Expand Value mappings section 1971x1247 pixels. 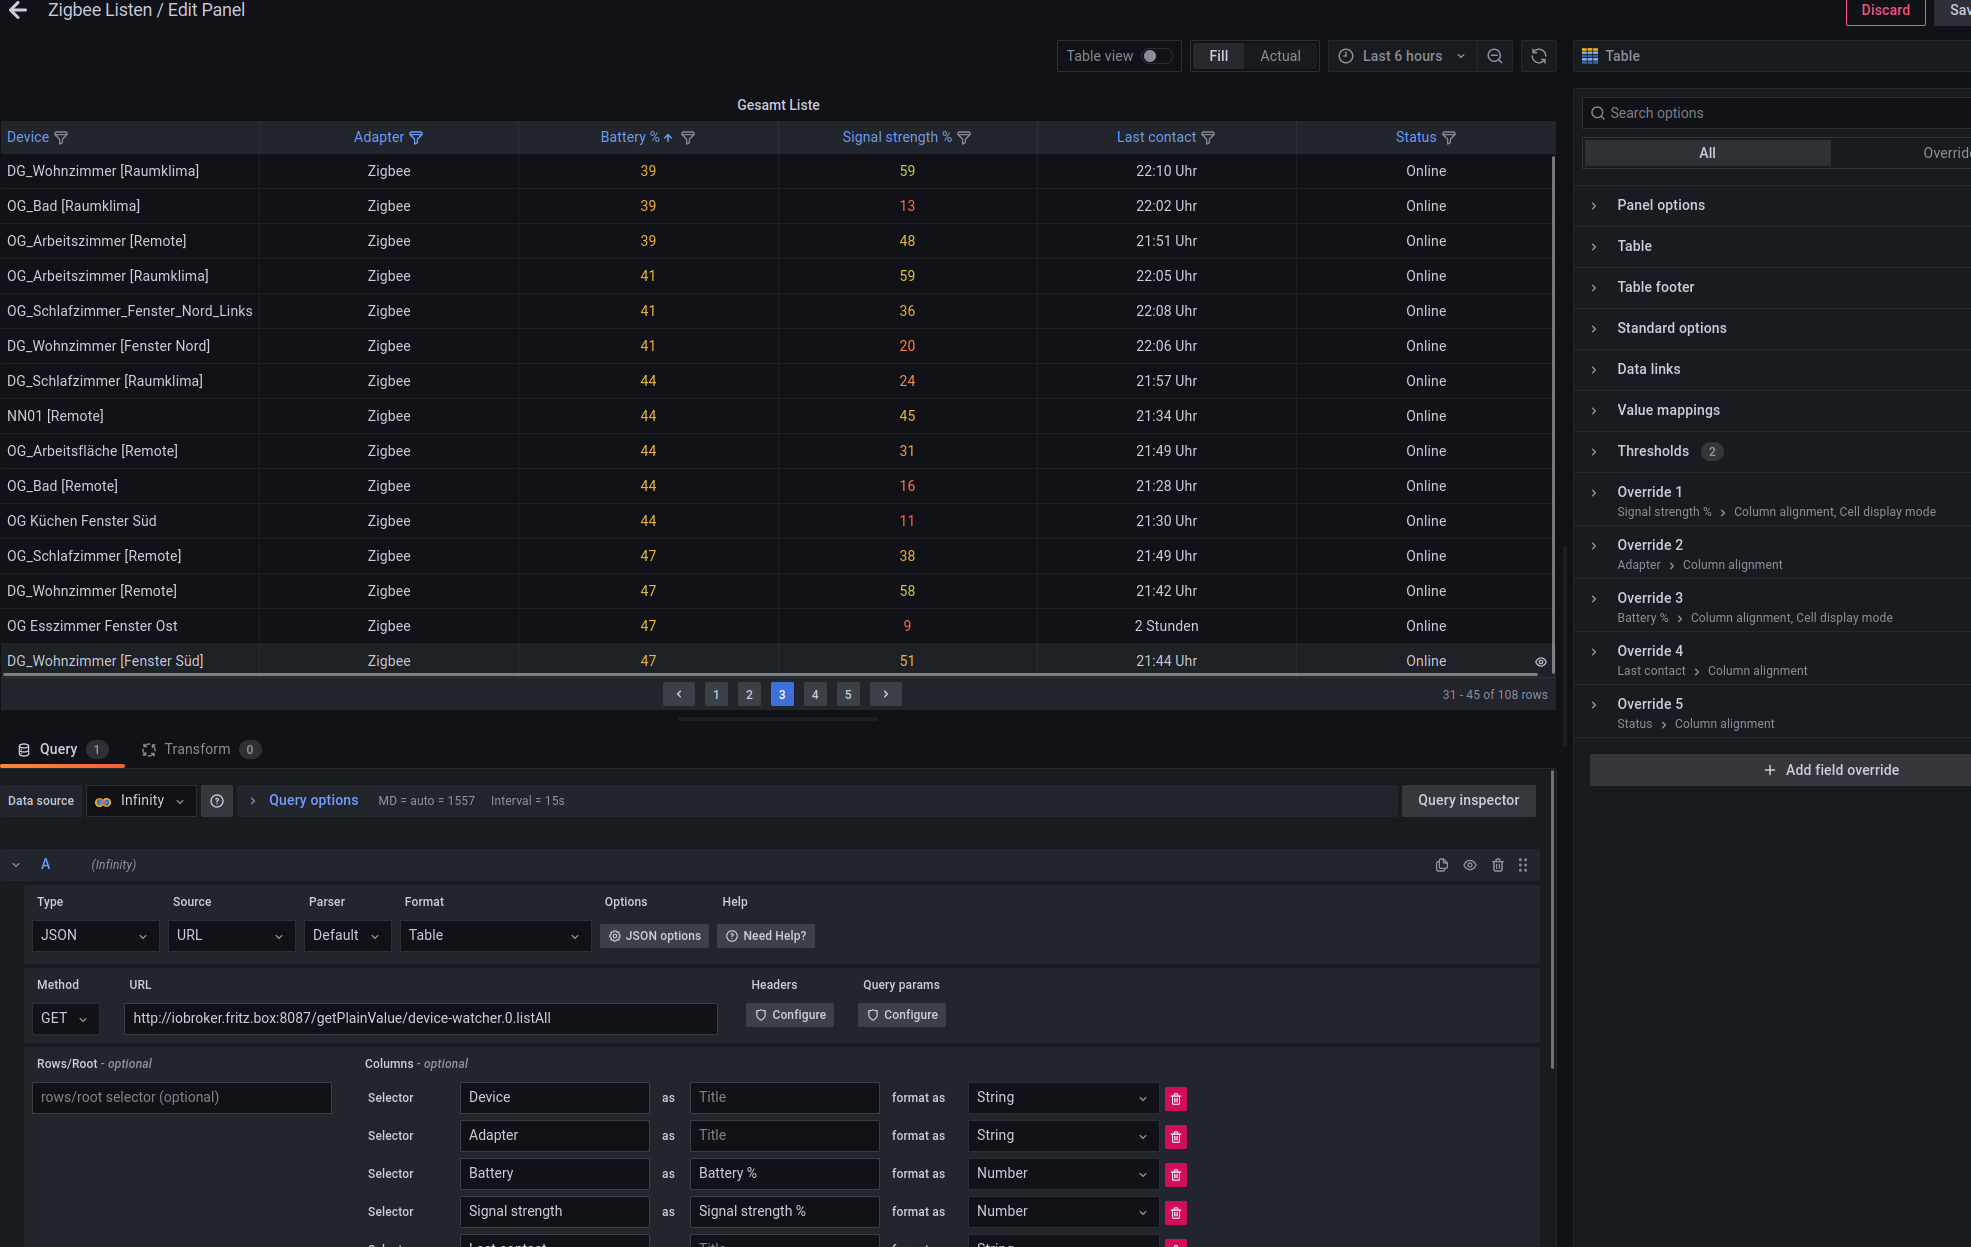click(x=1668, y=410)
